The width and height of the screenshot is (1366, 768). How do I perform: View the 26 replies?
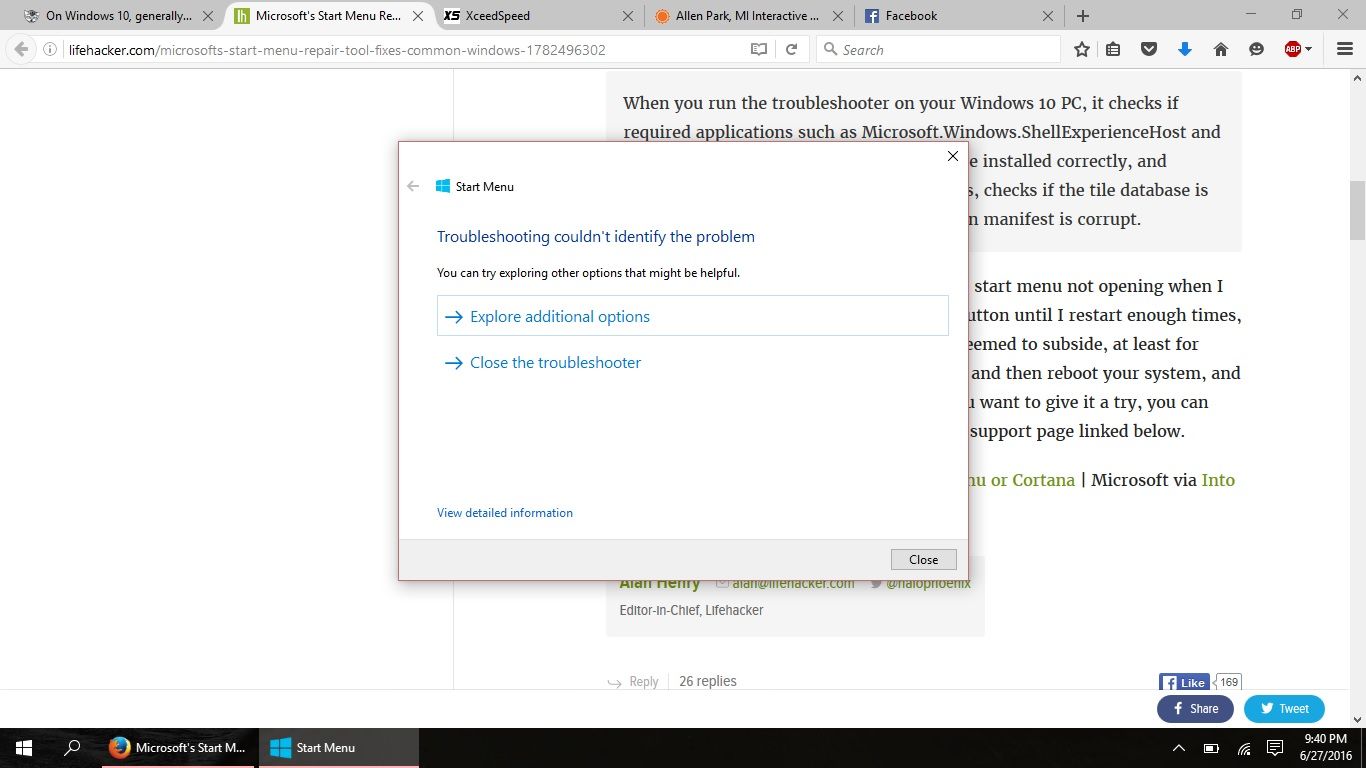pyautogui.click(x=708, y=681)
